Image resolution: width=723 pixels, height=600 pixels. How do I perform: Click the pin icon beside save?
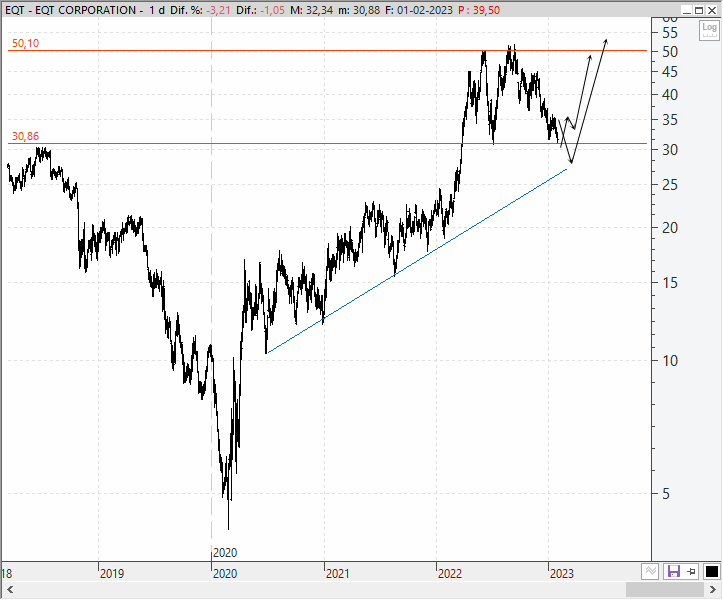pyautogui.click(x=691, y=572)
